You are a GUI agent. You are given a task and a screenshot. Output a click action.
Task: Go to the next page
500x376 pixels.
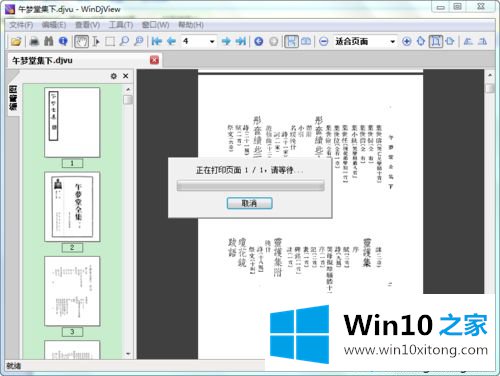pos(226,41)
